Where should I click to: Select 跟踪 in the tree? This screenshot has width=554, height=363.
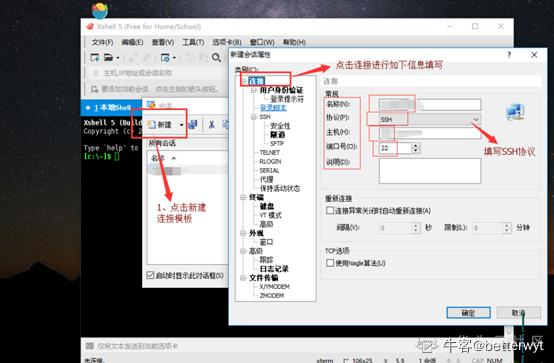[267, 260]
